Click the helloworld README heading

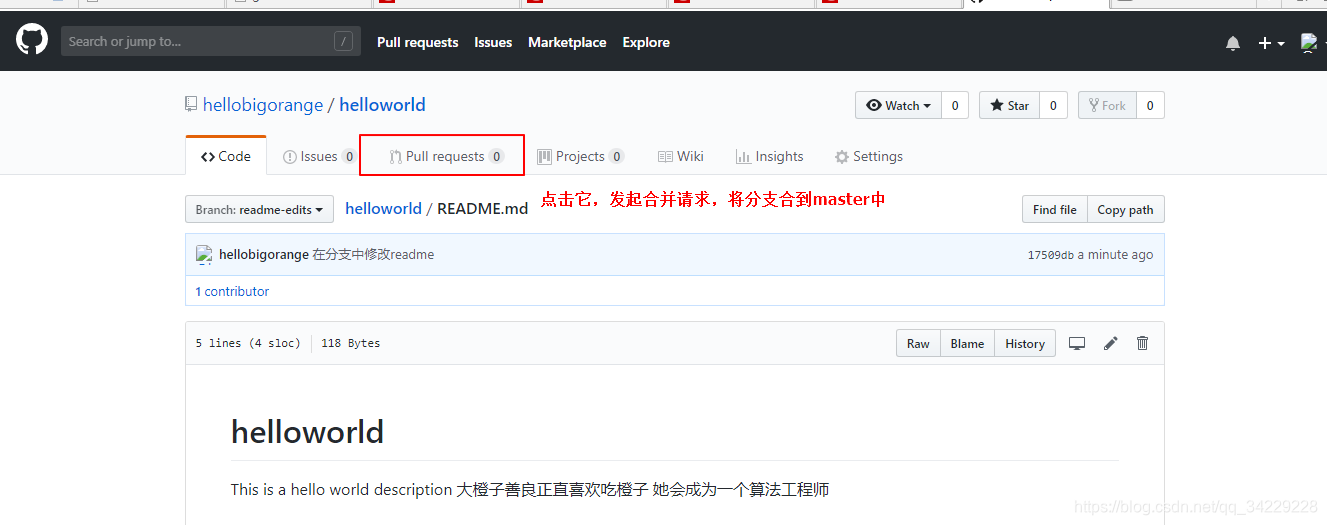(x=307, y=432)
